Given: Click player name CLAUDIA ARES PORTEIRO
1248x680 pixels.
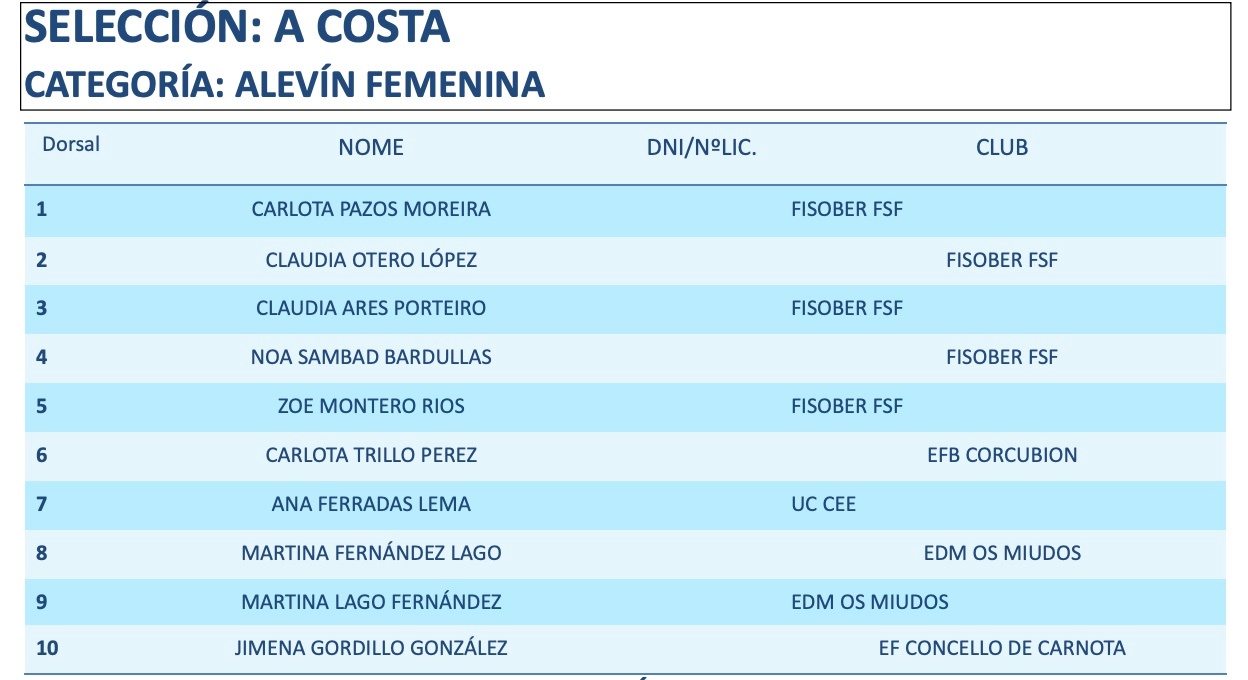Looking at the screenshot, I should point(371,308).
